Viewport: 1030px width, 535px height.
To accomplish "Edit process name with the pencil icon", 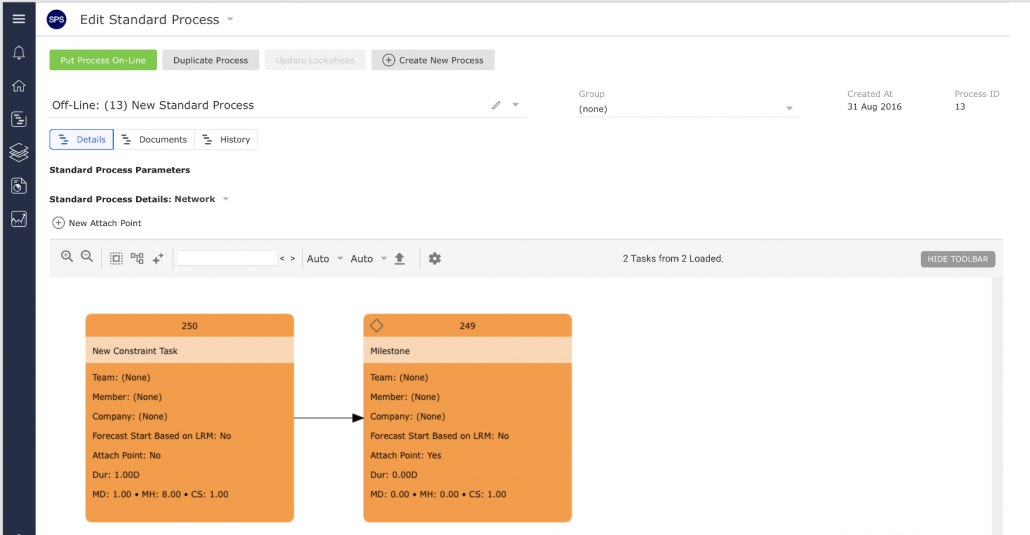I will click(x=496, y=105).
